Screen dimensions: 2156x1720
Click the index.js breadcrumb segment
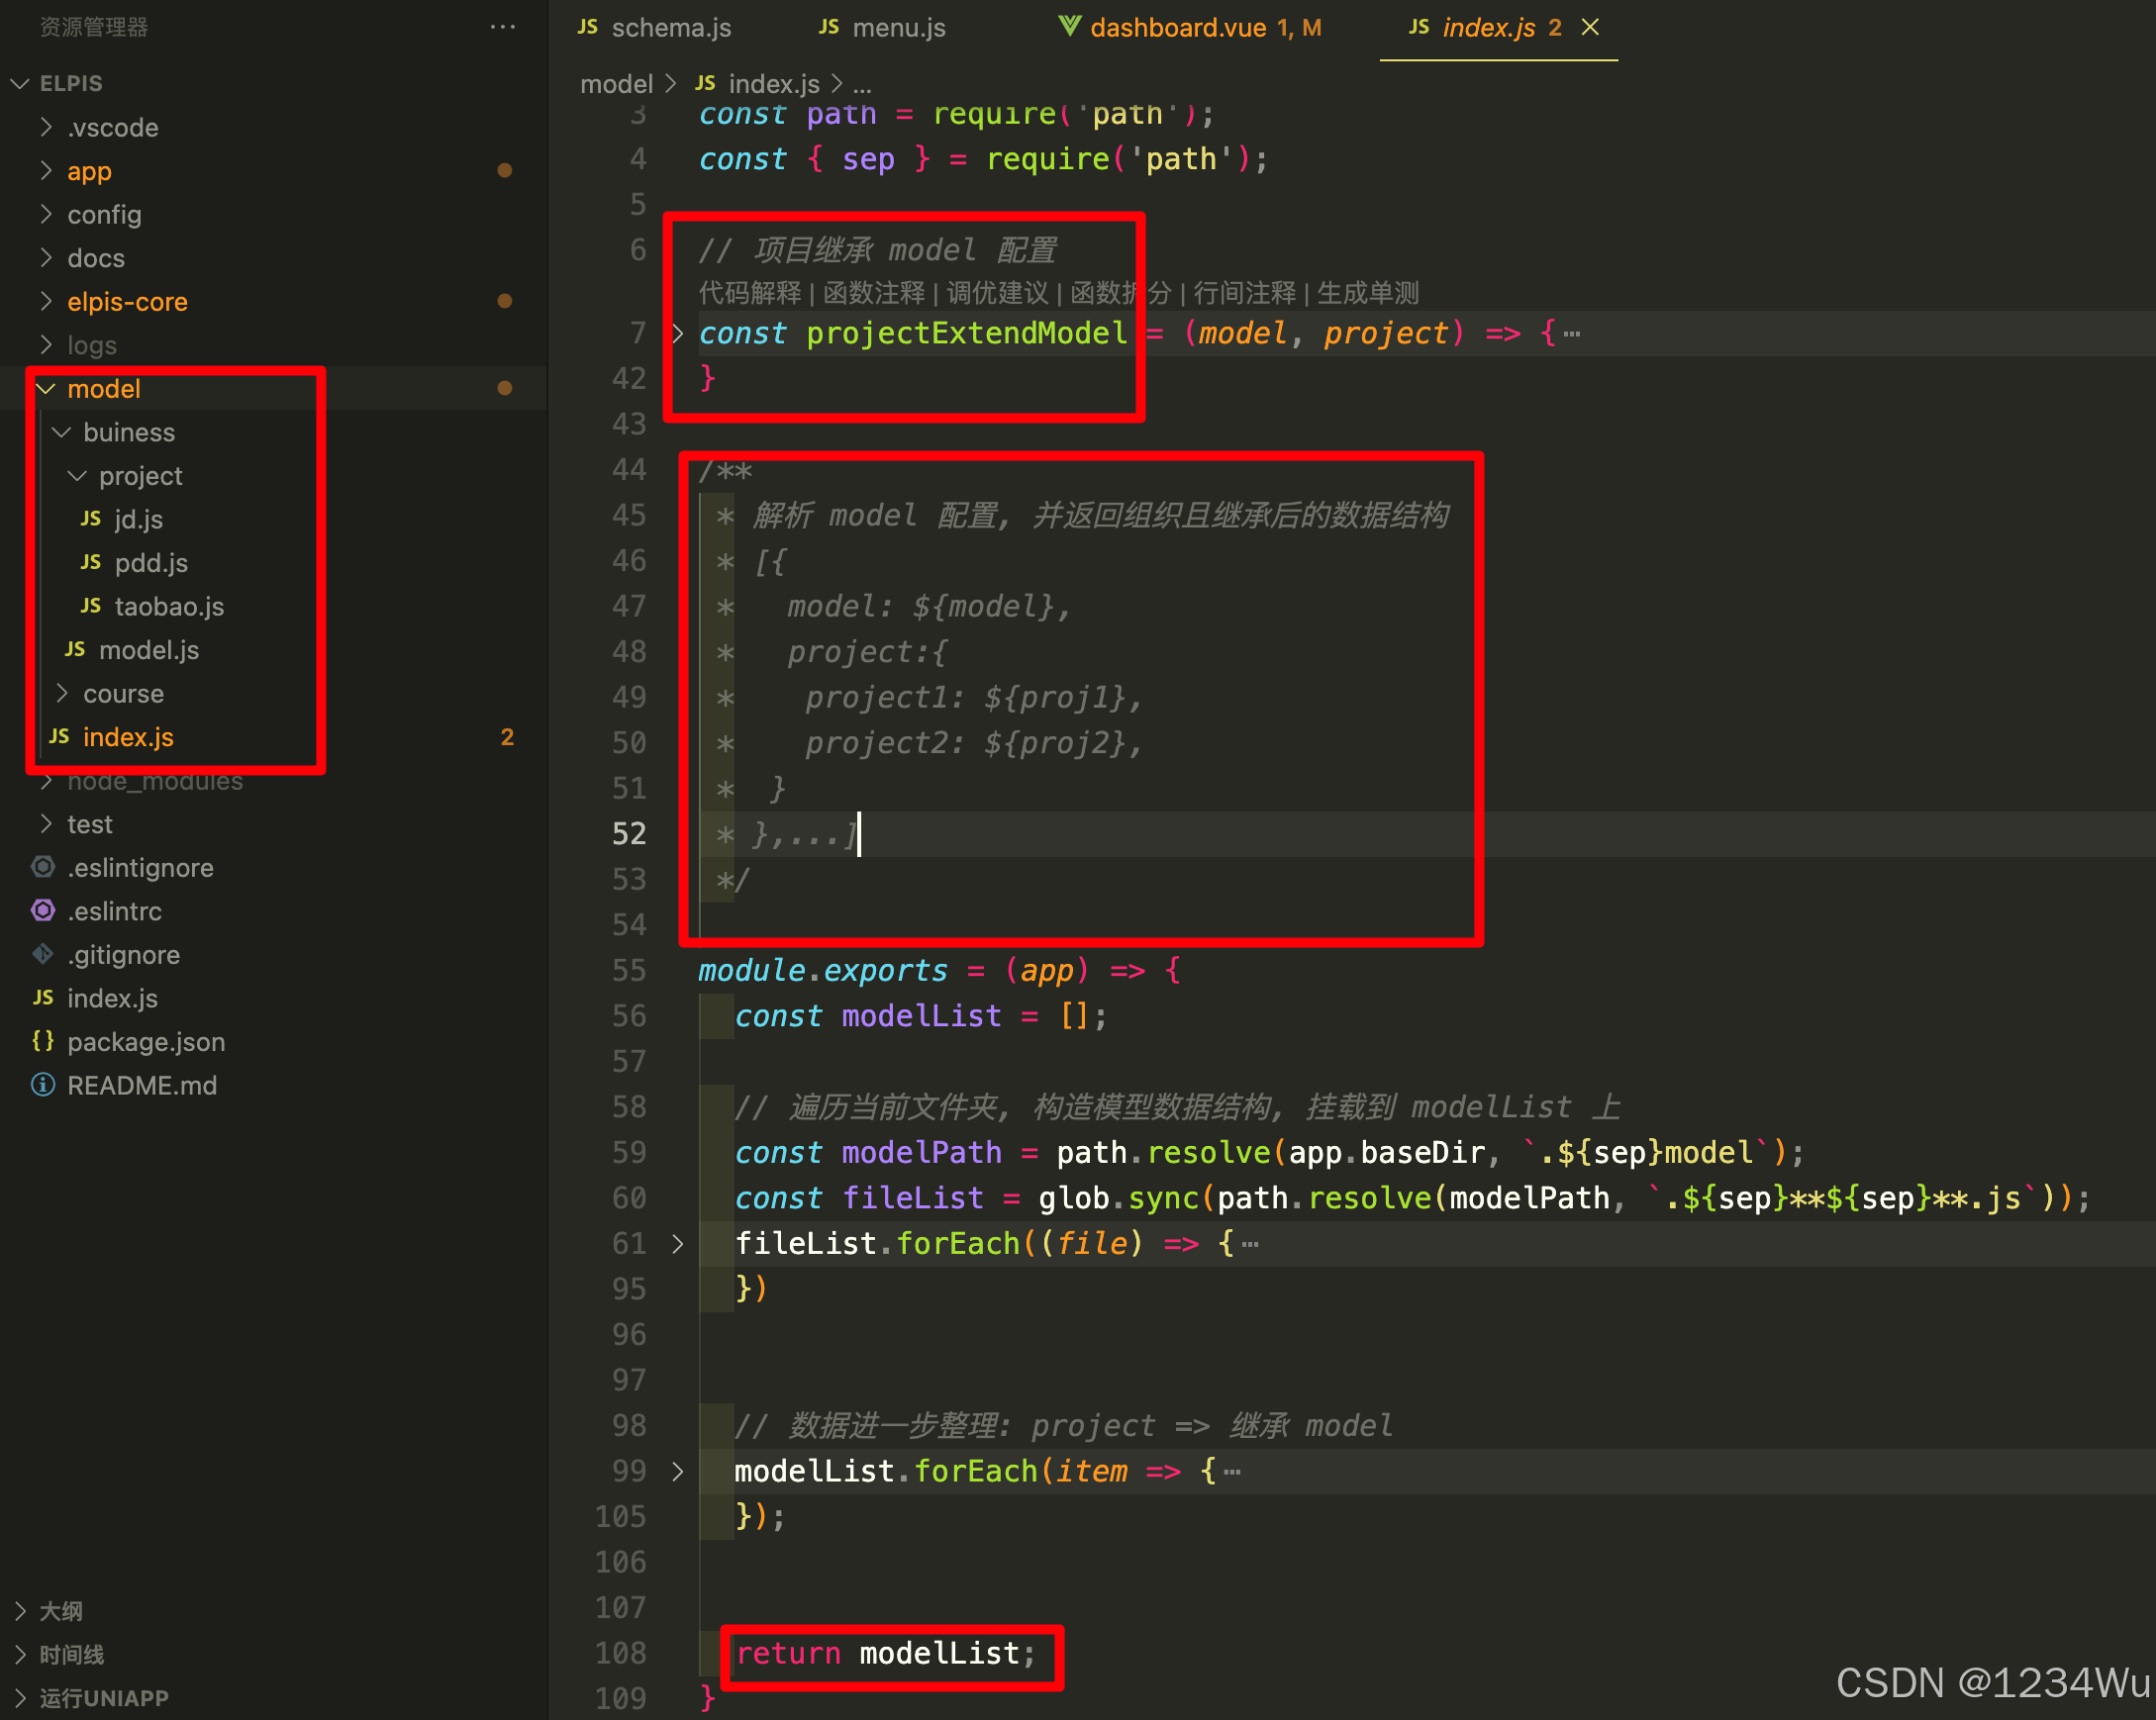pos(774,84)
